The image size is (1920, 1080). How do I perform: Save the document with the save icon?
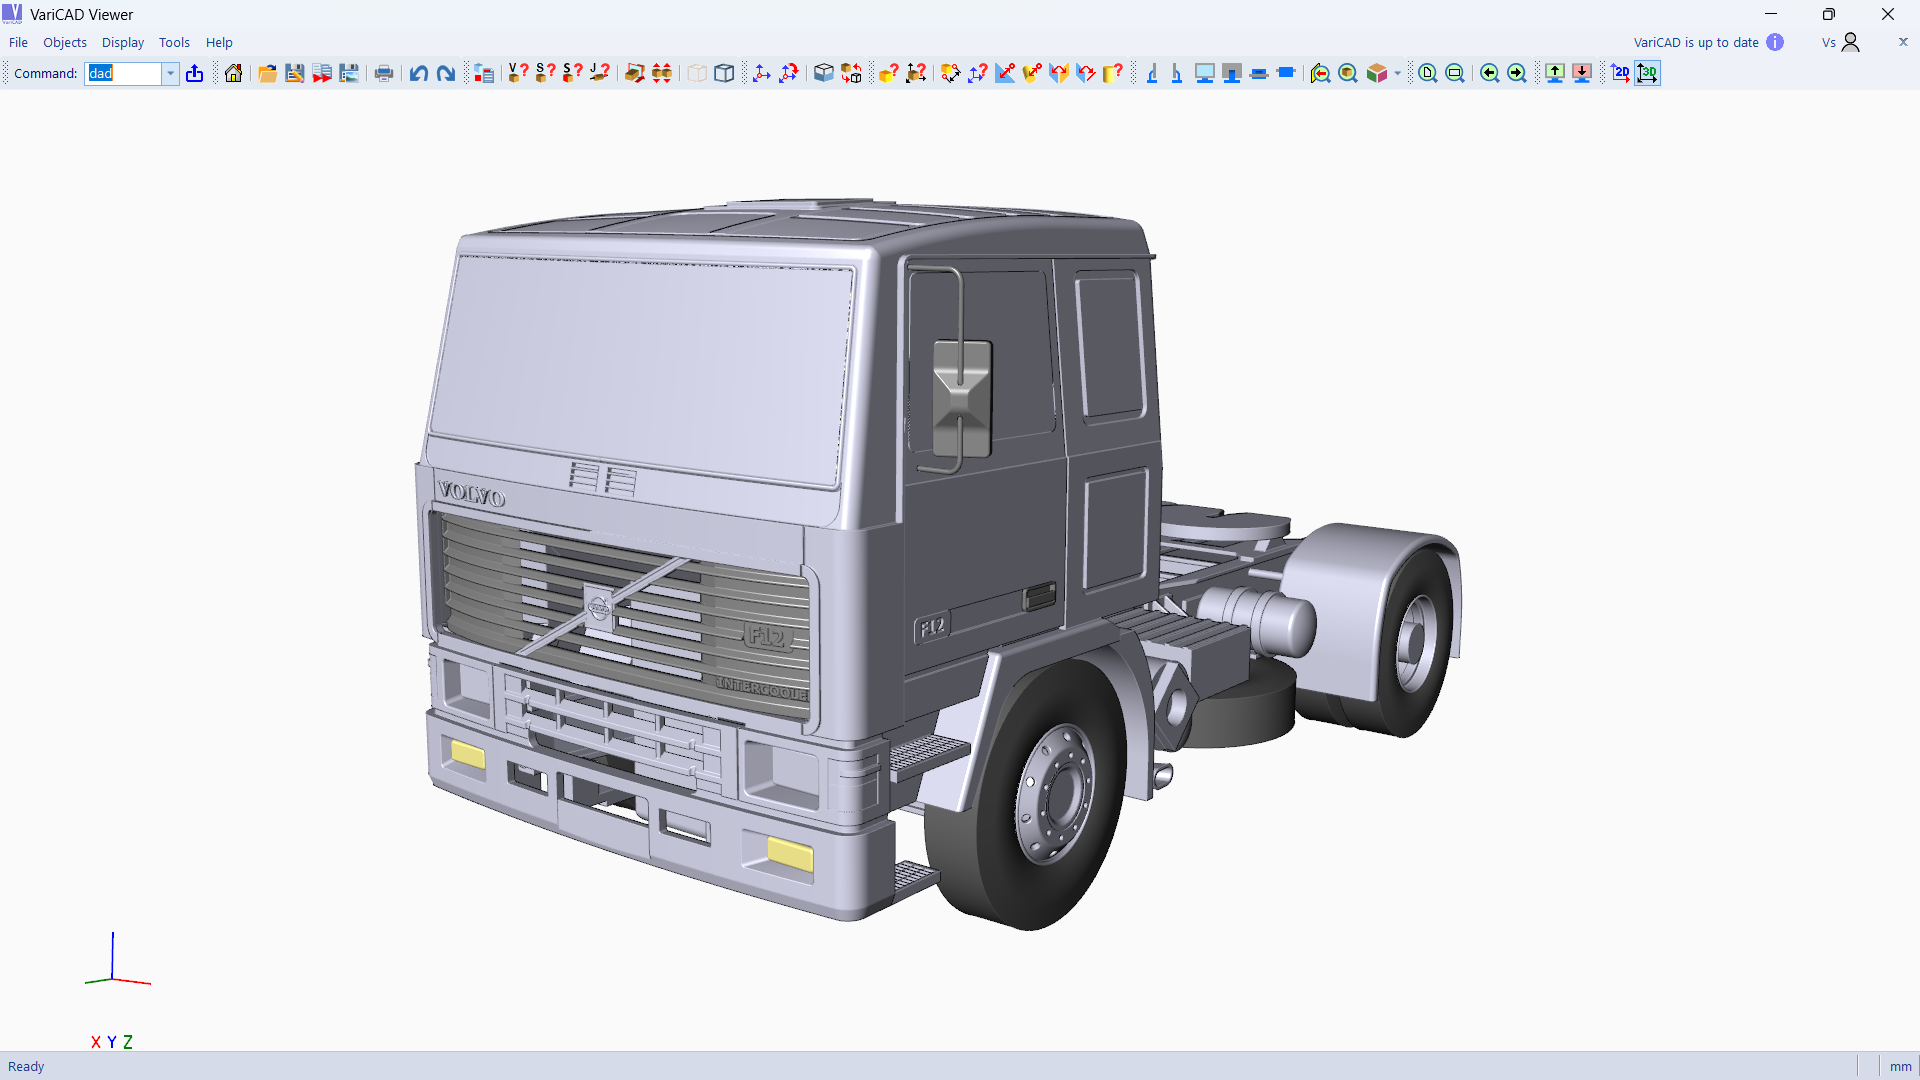pyautogui.click(x=294, y=73)
